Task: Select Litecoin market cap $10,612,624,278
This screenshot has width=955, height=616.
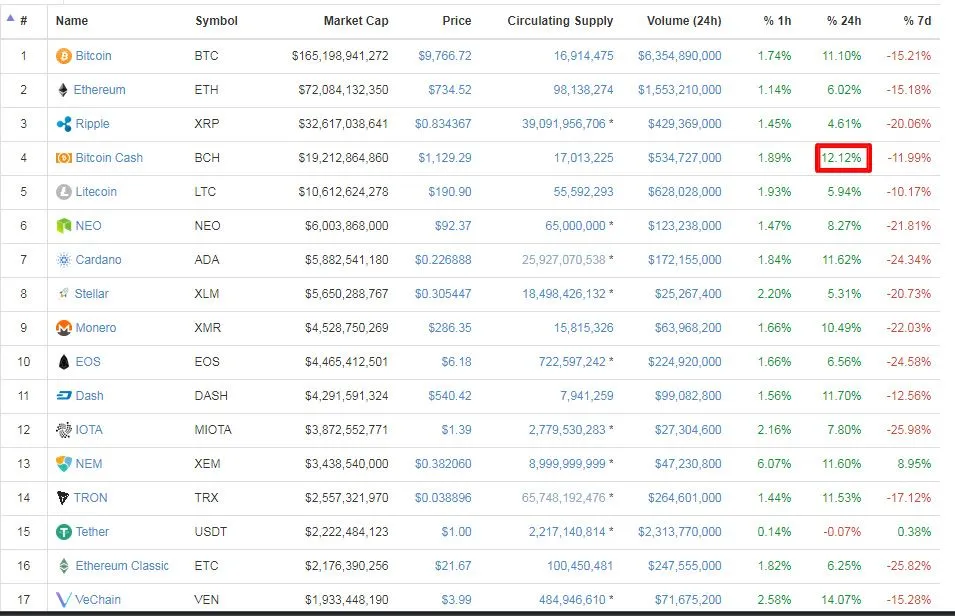Action: pyautogui.click(x=343, y=192)
